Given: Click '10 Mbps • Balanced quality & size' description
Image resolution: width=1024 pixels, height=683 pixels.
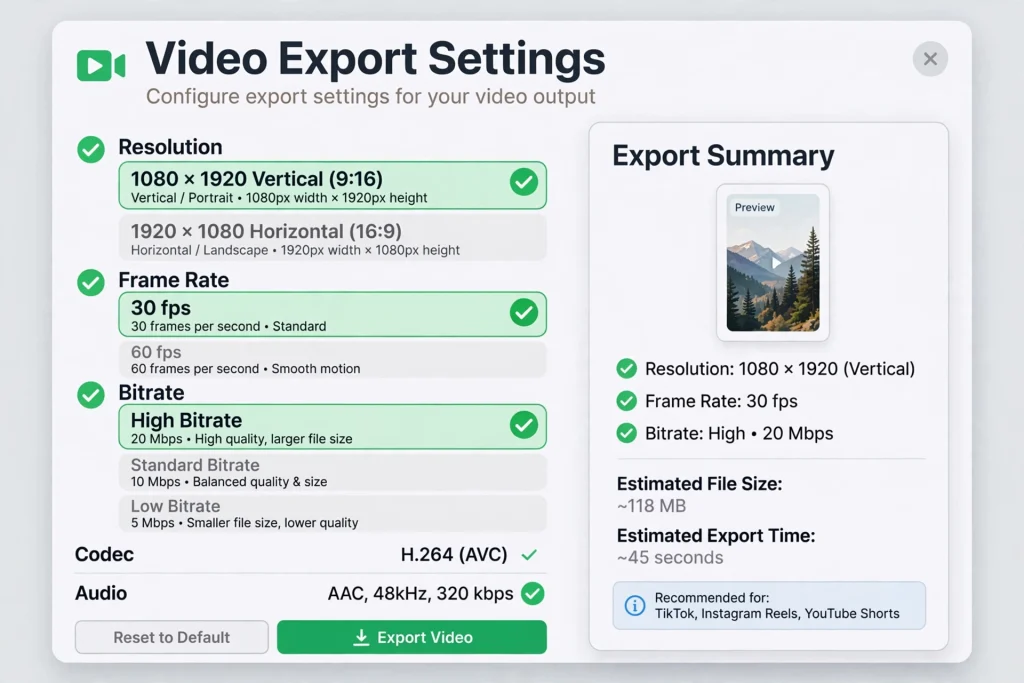Looking at the screenshot, I should [x=229, y=482].
